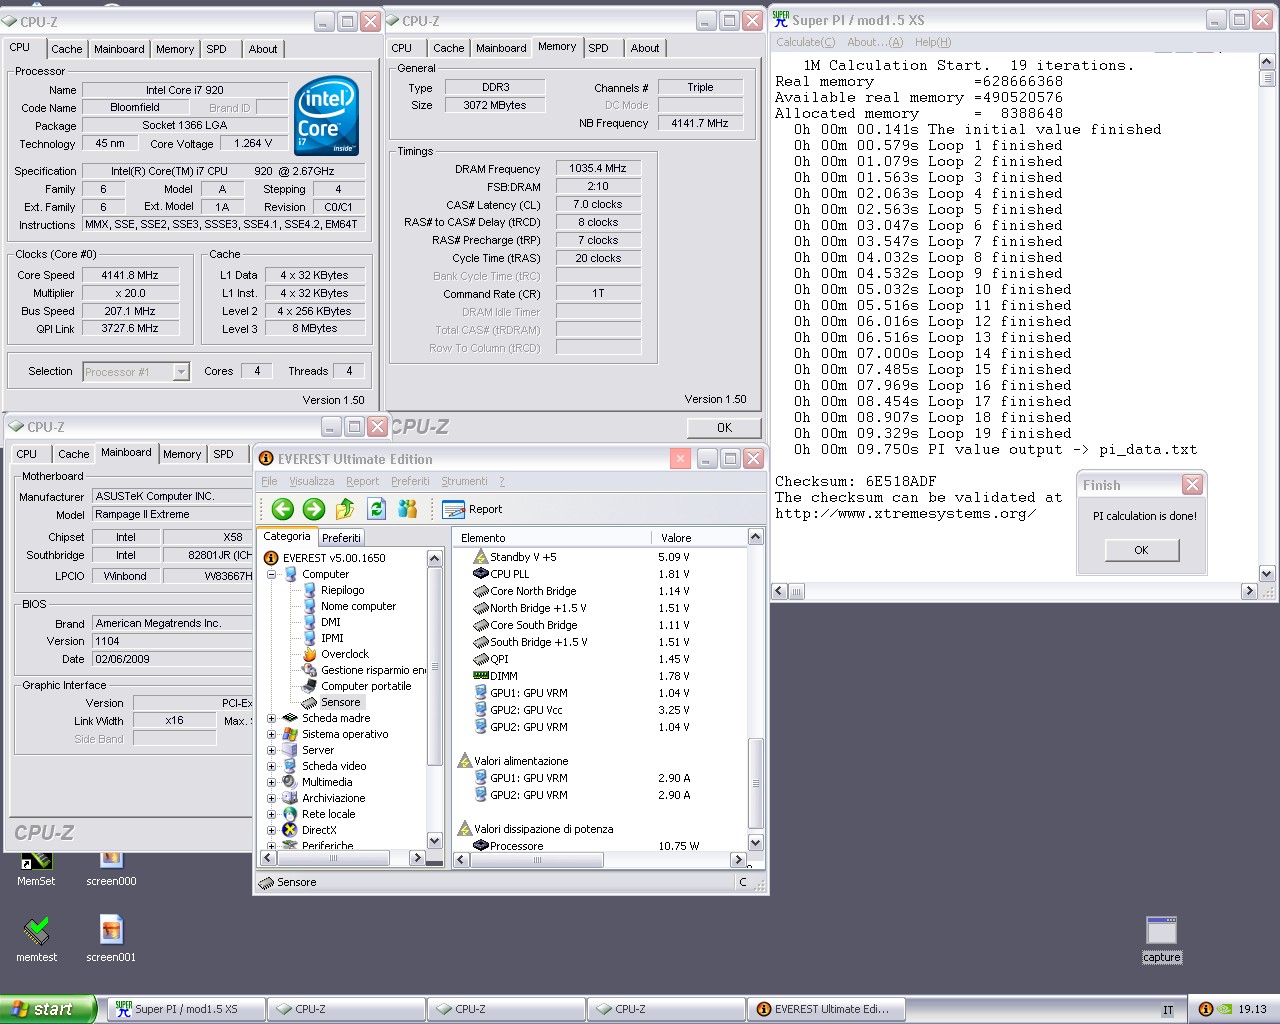Select DMI in the EVEREST tree
The height and width of the screenshot is (1024, 1280).
click(330, 622)
